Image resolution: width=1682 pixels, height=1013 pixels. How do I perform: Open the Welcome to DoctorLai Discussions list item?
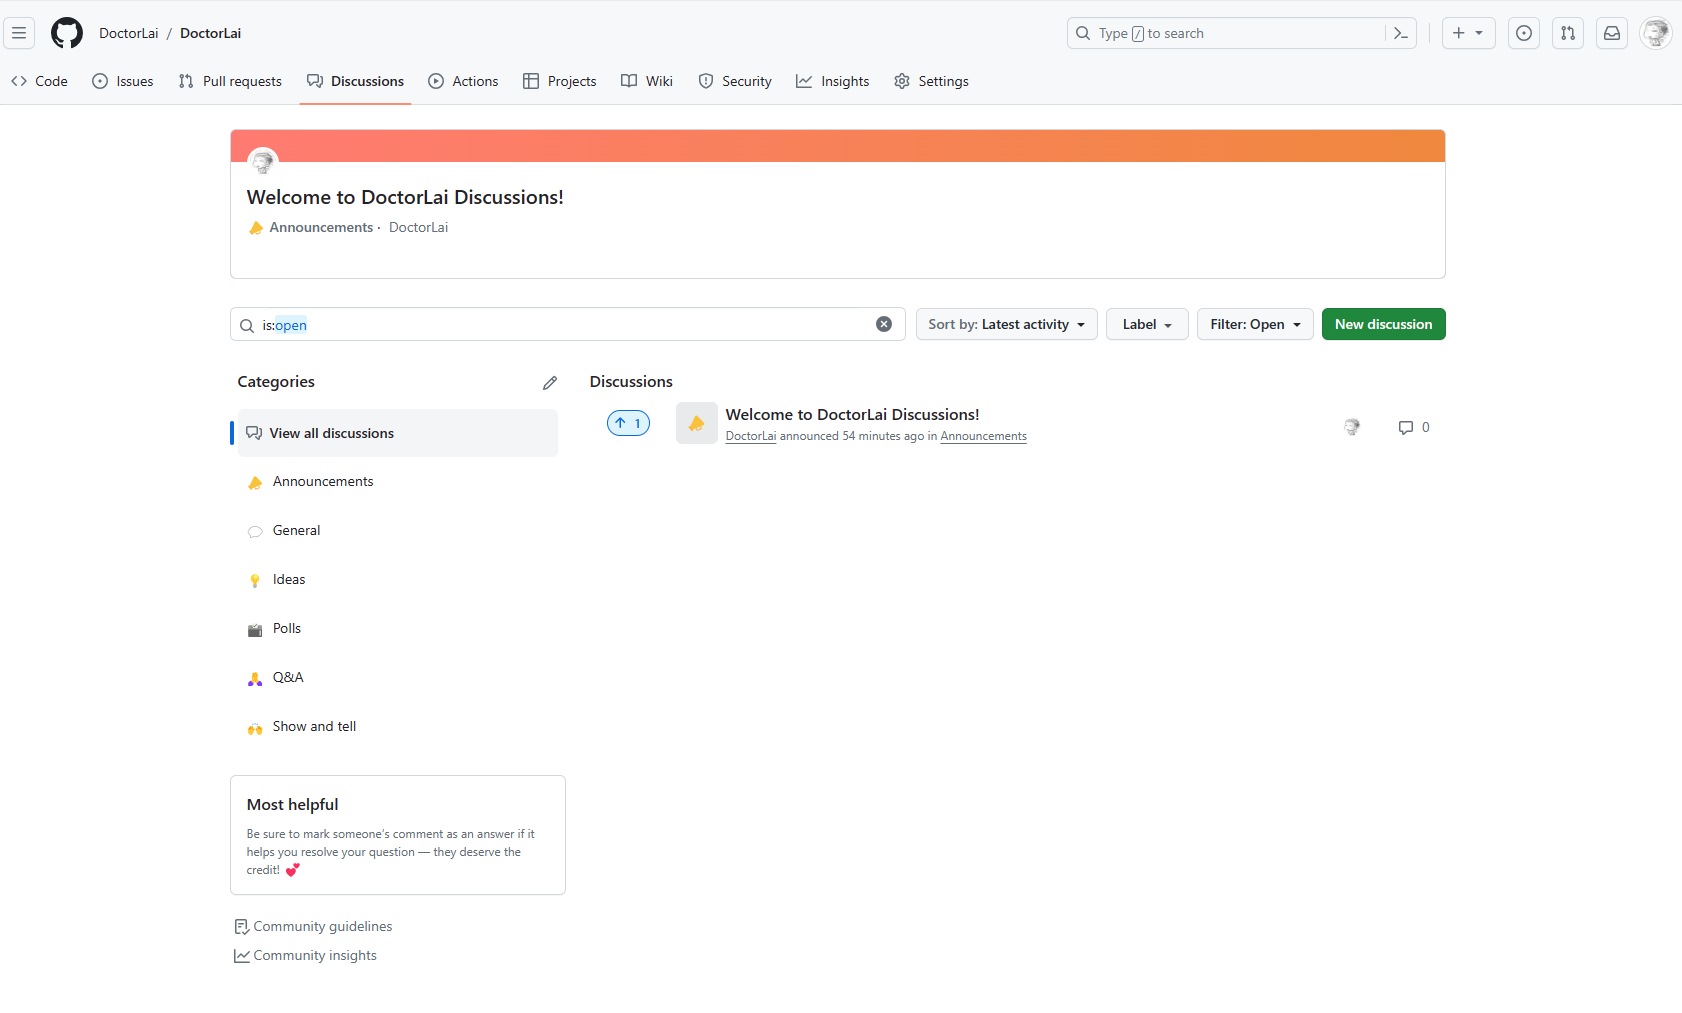point(852,414)
